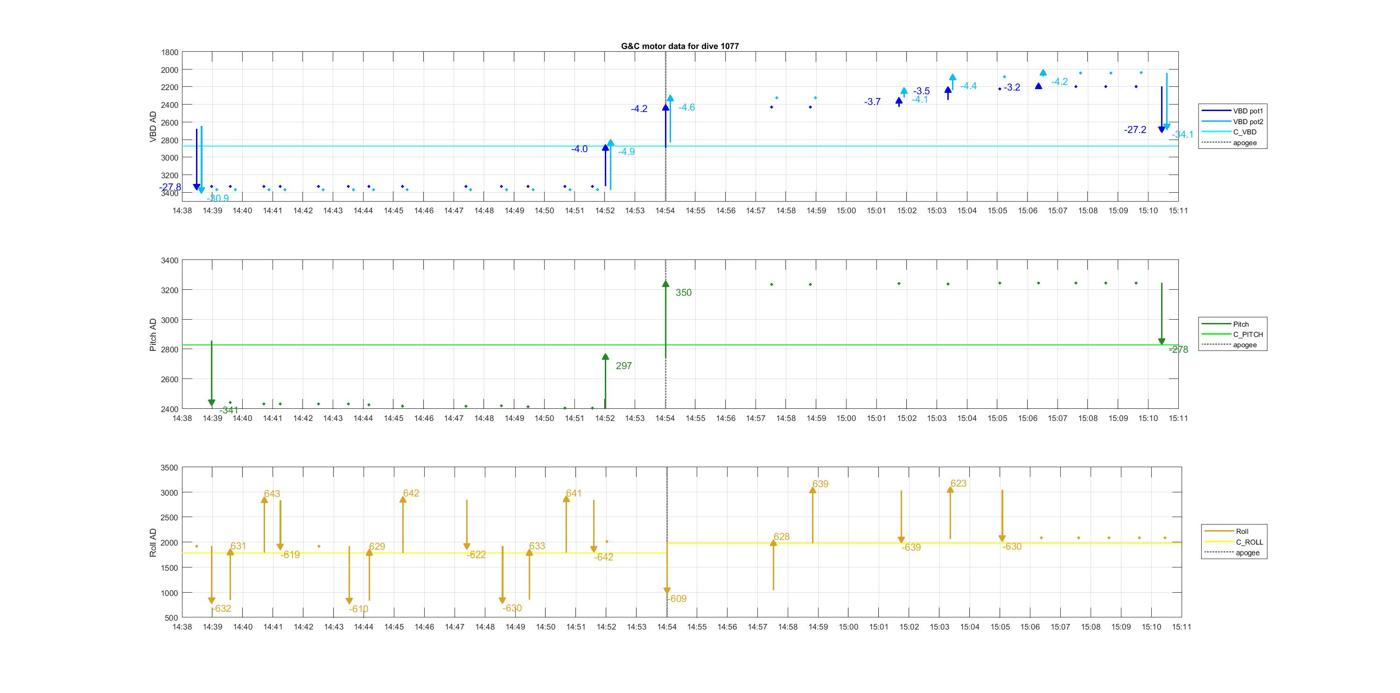
Task: Click the '629' roll data label
Action: click(377, 547)
